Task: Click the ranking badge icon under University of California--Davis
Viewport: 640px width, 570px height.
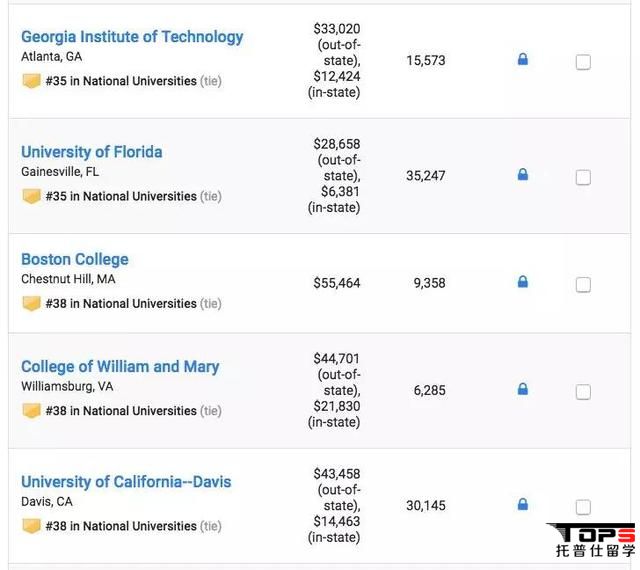Action: pos(31,526)
